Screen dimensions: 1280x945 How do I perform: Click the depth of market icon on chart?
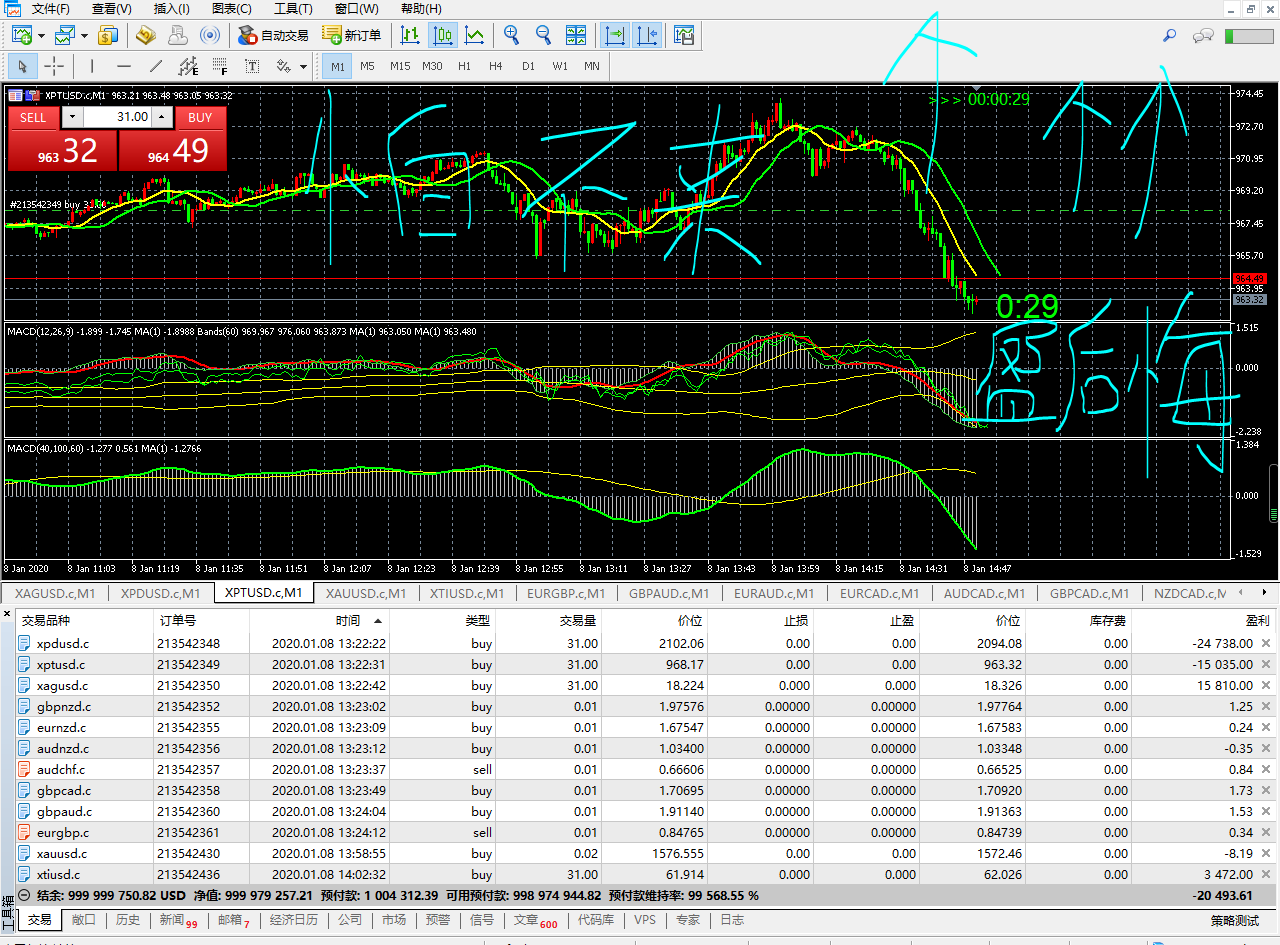click(x=15, y=96)
